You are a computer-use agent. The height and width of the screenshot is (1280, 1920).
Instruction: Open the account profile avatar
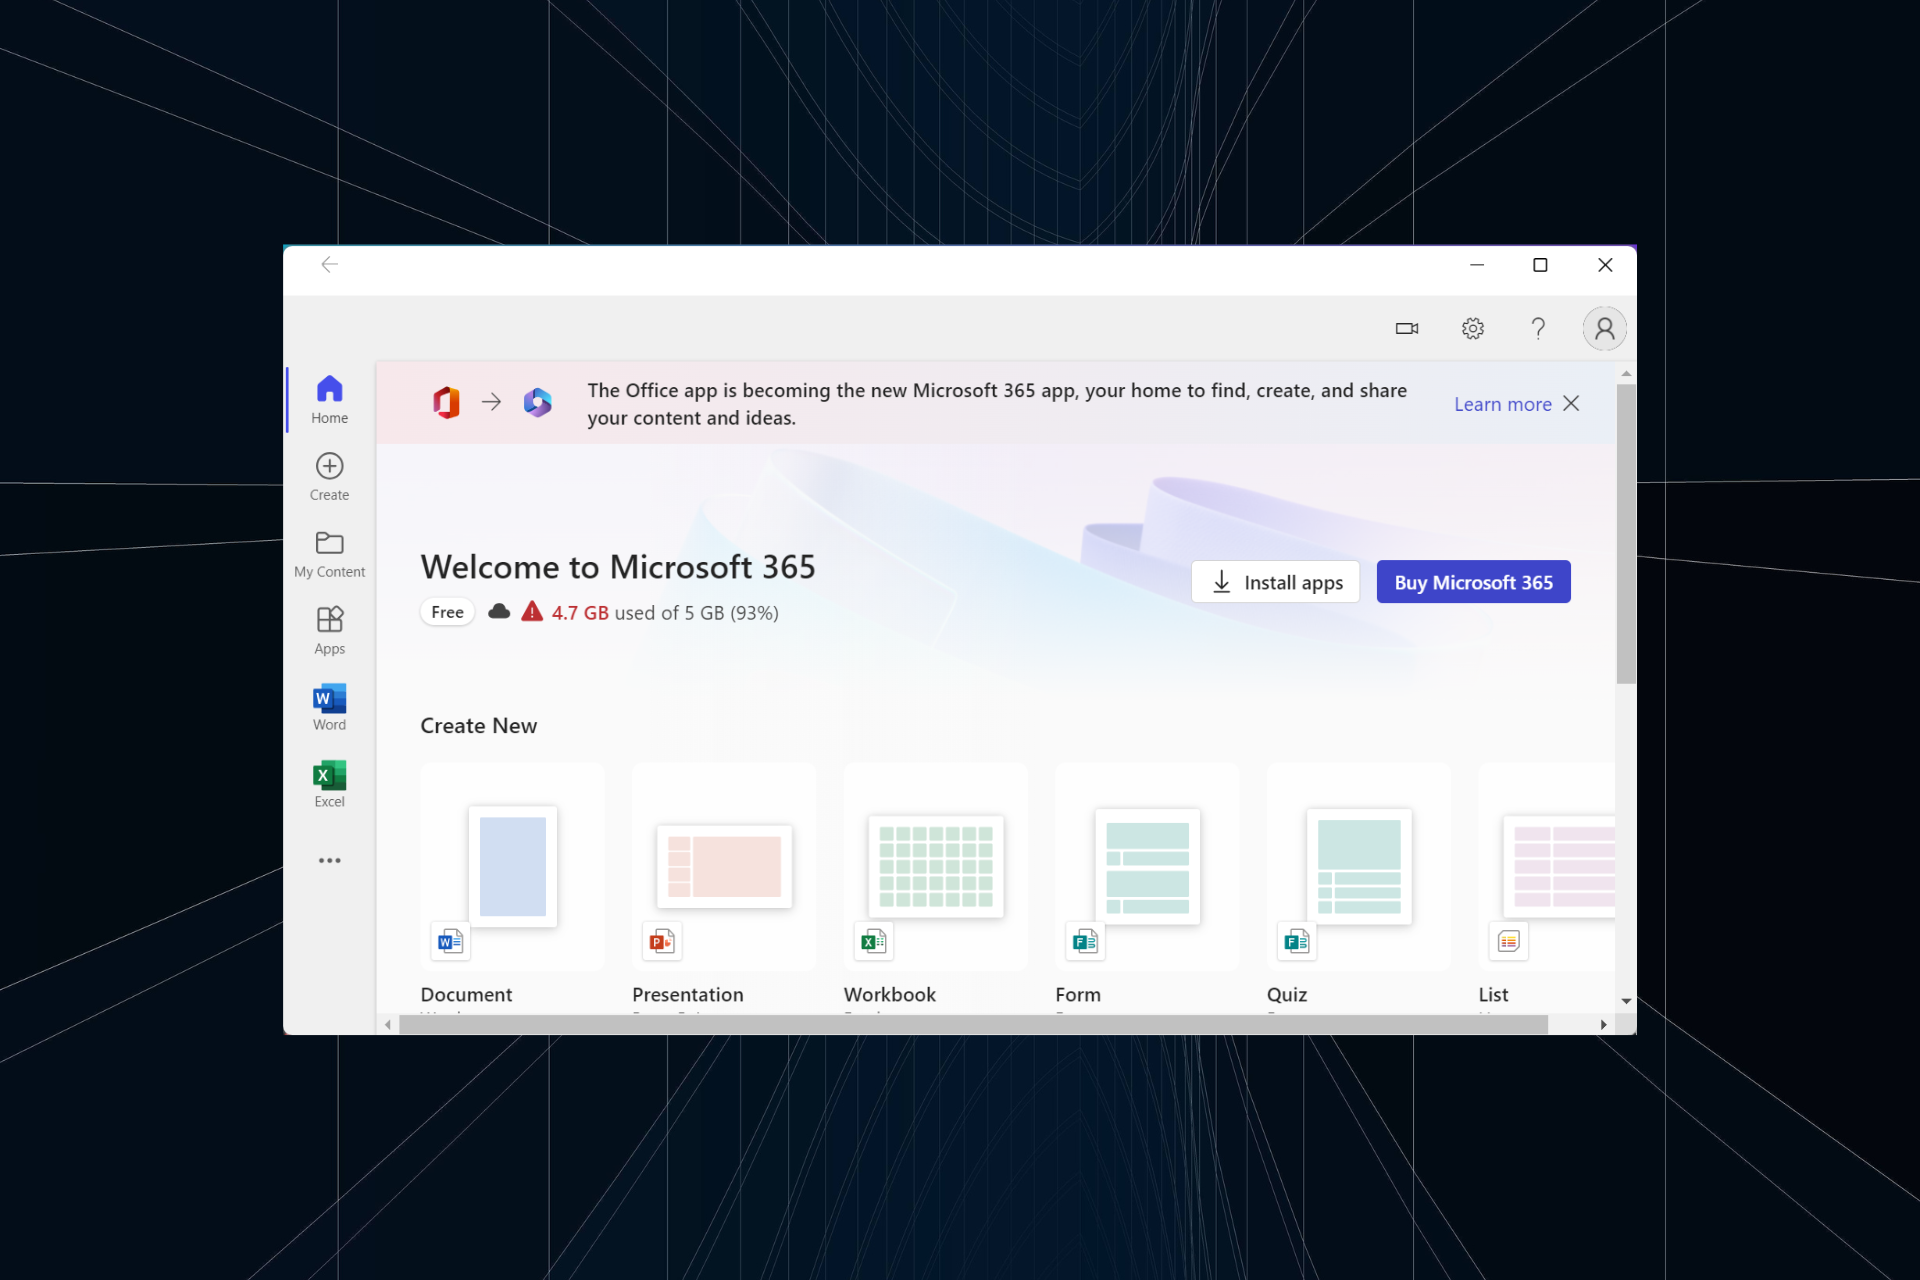pos(1604,328)
